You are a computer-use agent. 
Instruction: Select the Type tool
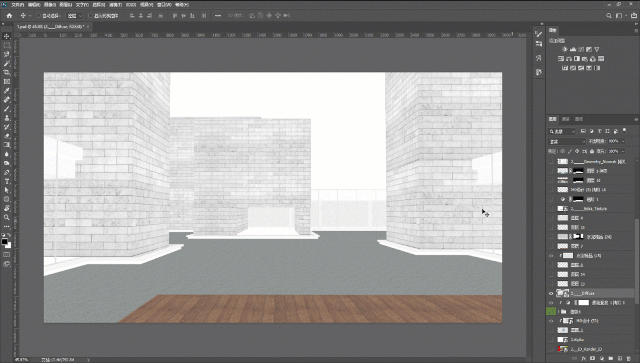pos(7,181)
